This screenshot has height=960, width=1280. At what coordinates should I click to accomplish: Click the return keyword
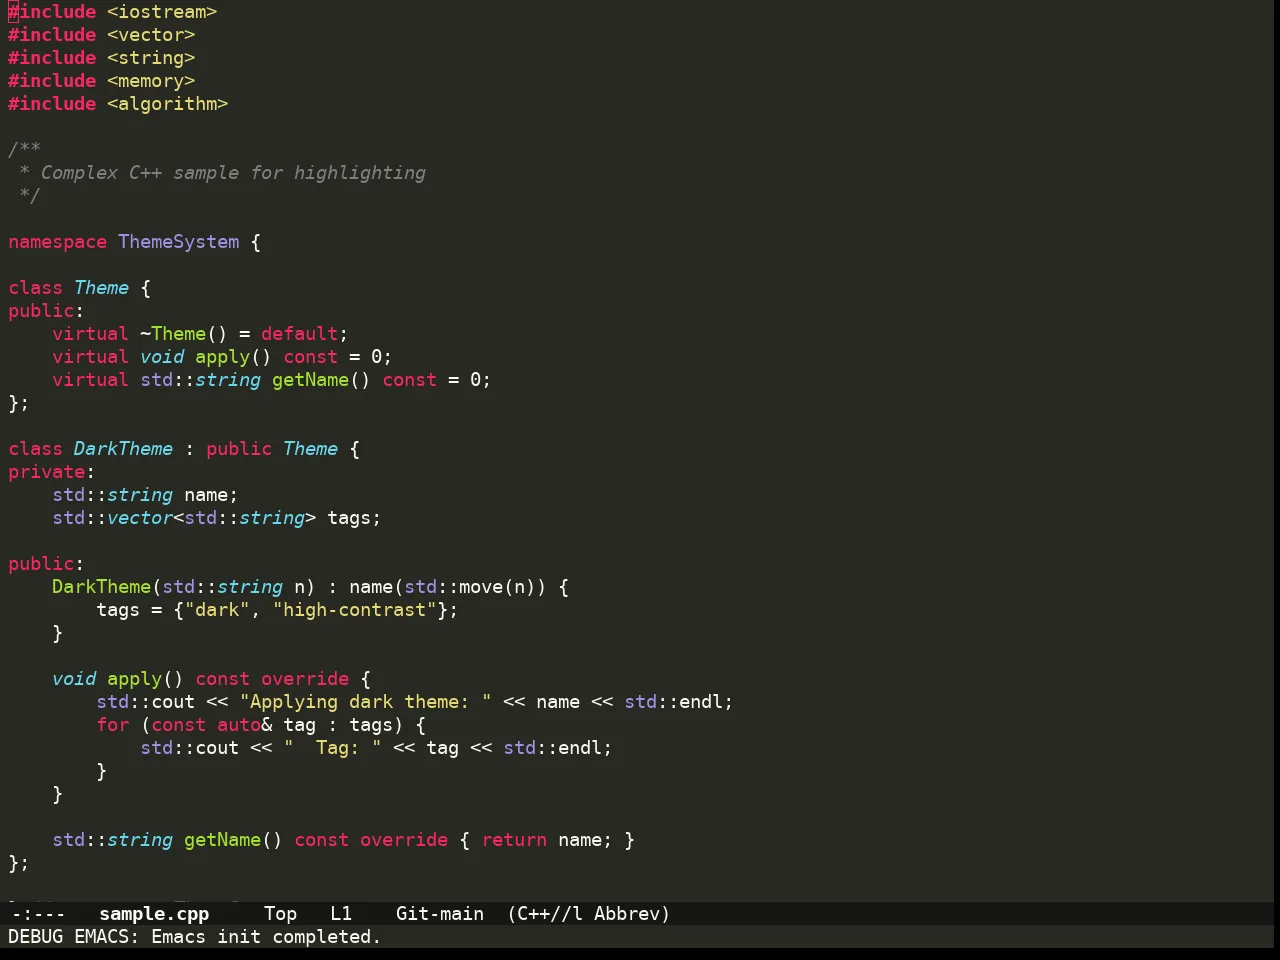pyautogui.click(x=515, y=840)
